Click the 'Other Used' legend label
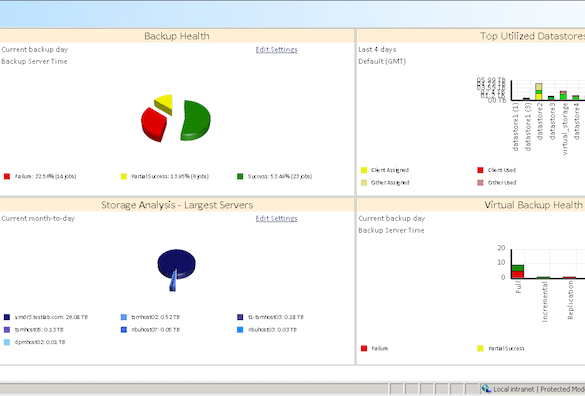 point(502,183)
